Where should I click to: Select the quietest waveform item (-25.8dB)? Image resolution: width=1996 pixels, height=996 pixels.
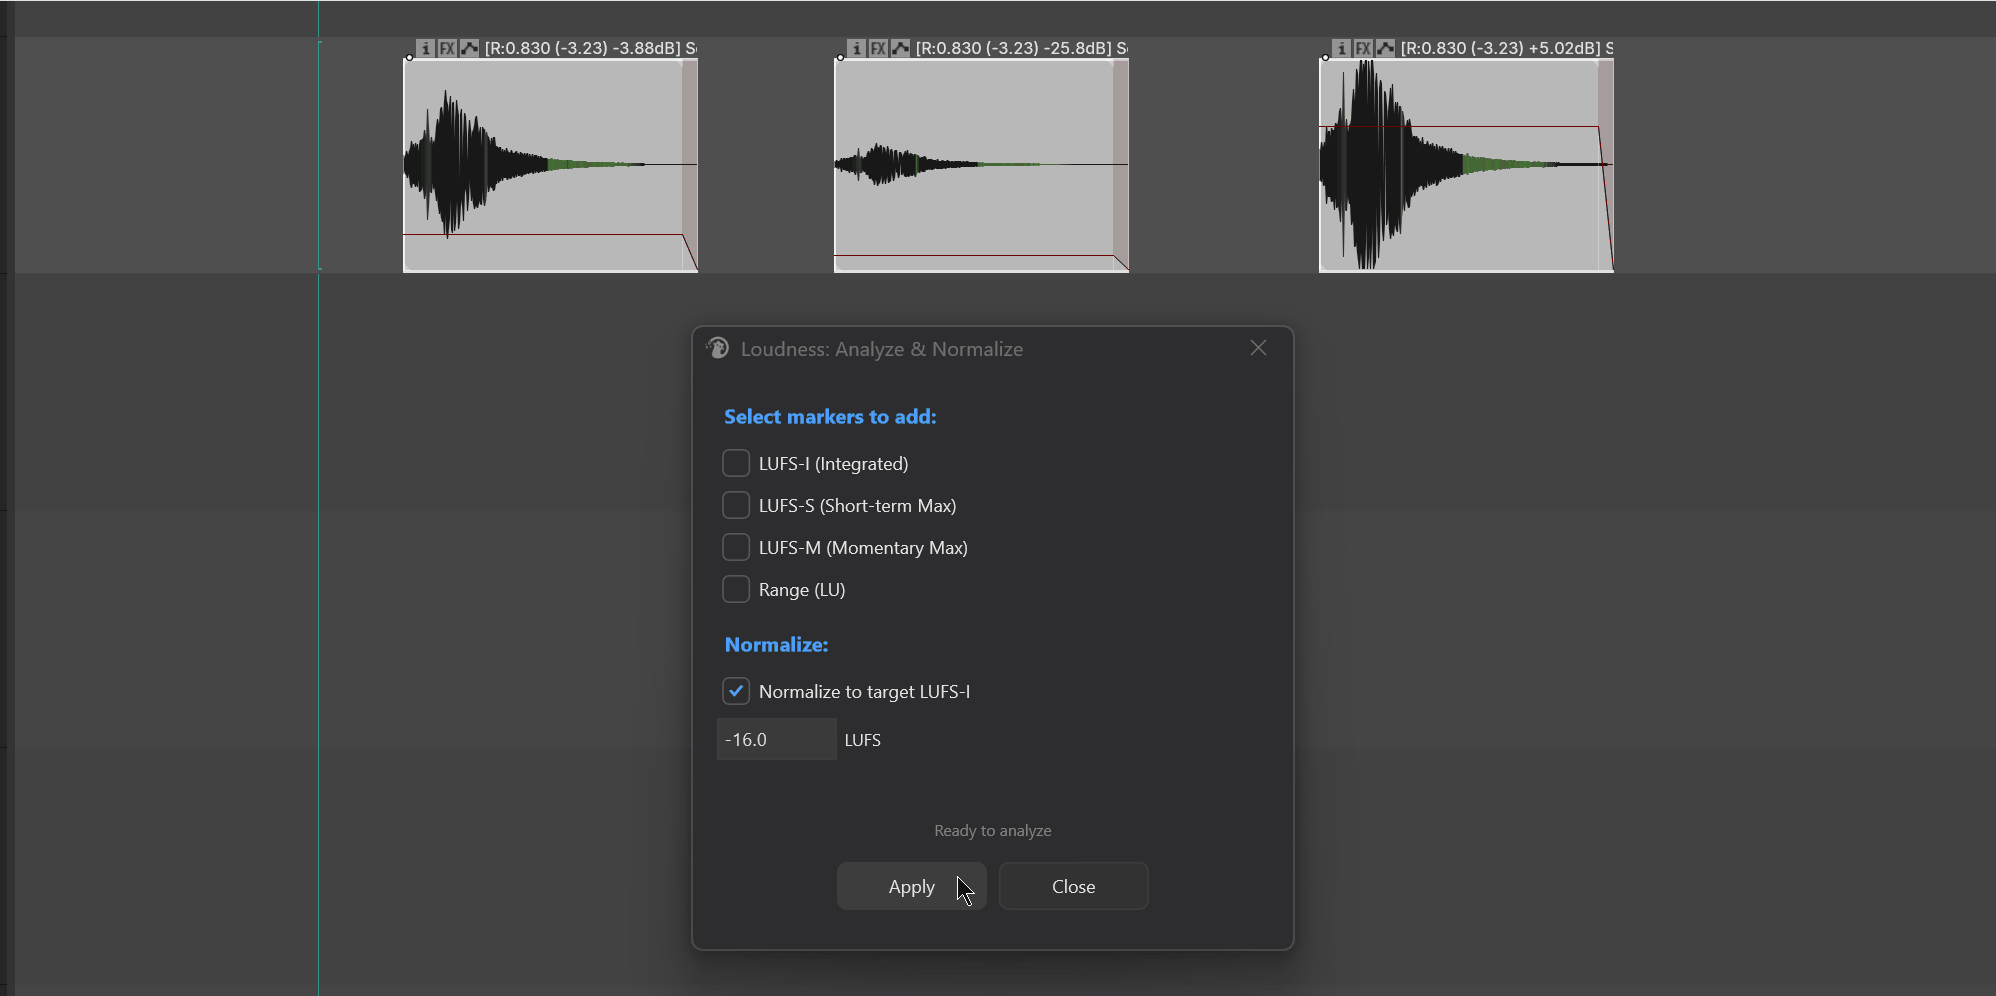point(982,165)
